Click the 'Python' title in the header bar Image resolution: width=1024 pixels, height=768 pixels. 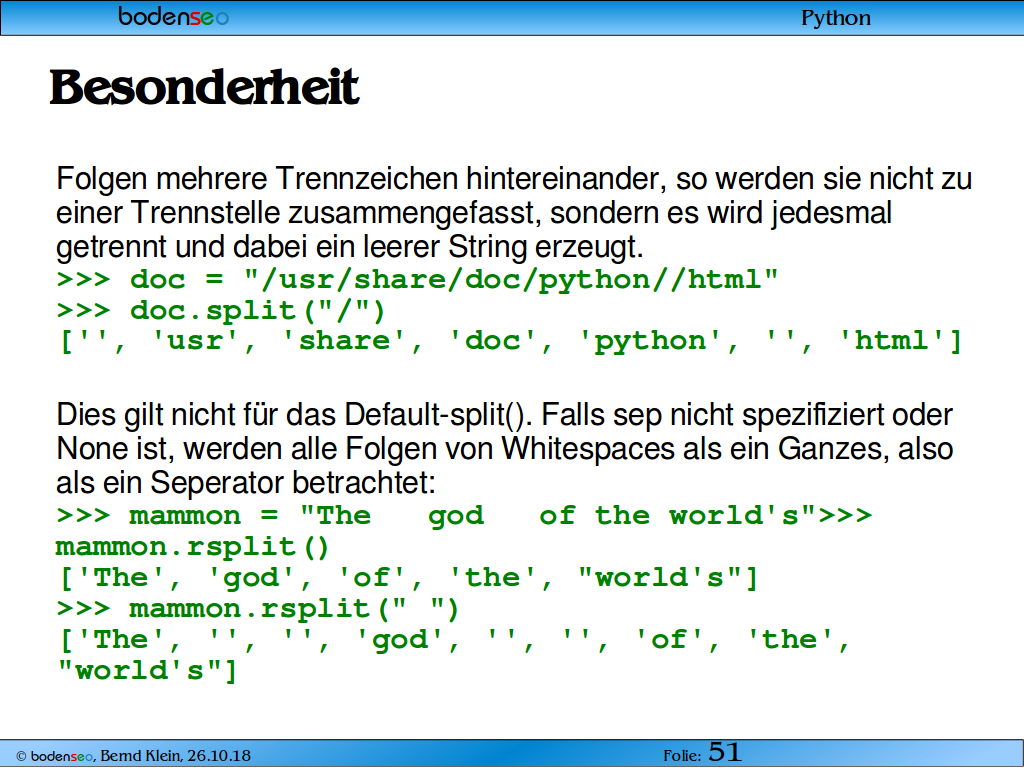(x=835, y=18)
